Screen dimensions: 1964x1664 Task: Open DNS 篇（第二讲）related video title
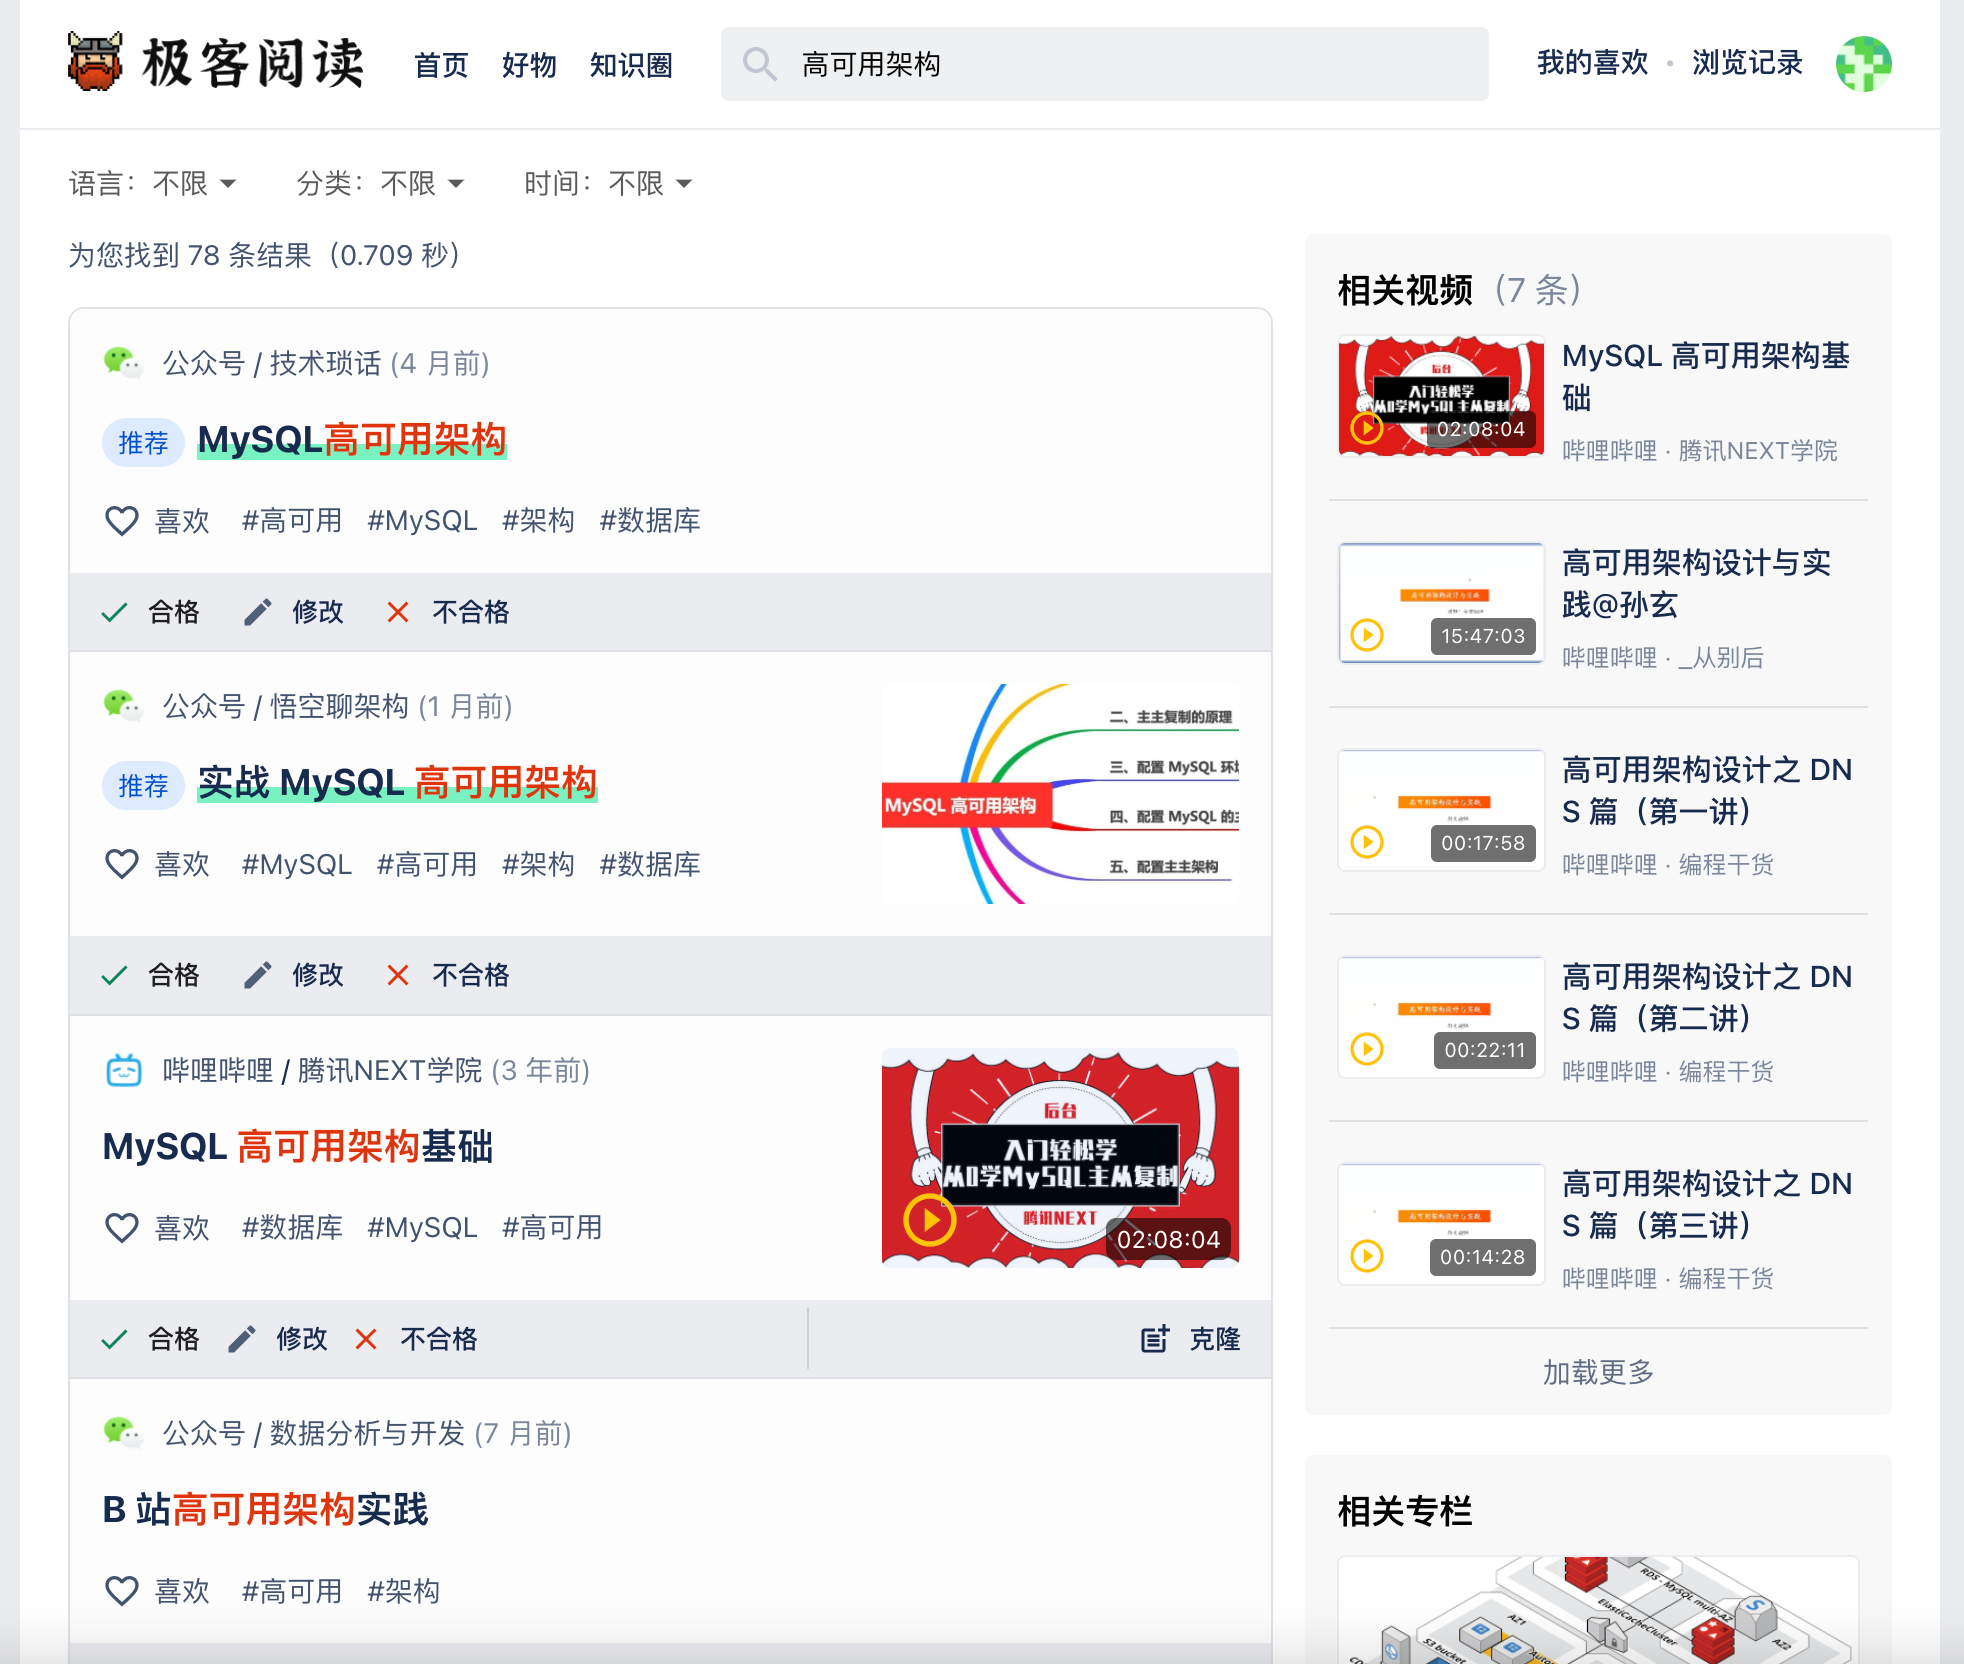click(1707, 997)
